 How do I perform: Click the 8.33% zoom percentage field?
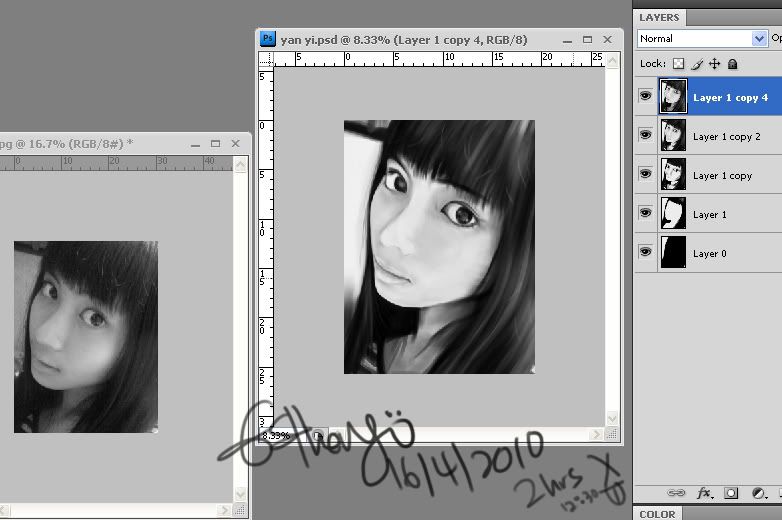(276, 436)
